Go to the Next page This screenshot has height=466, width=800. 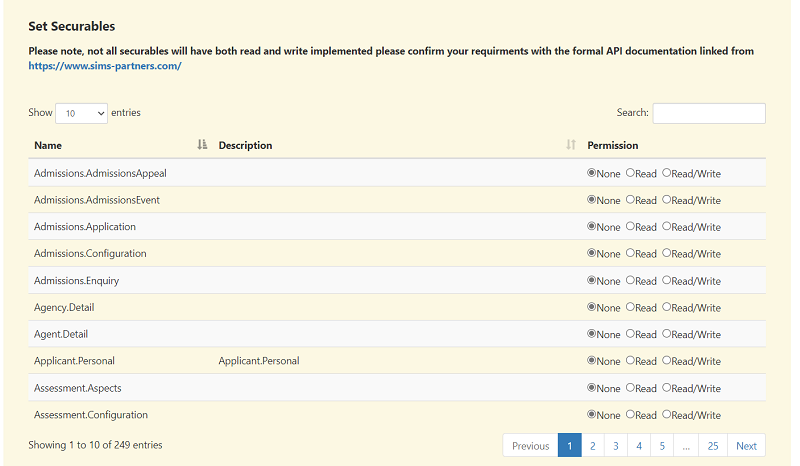746,446
